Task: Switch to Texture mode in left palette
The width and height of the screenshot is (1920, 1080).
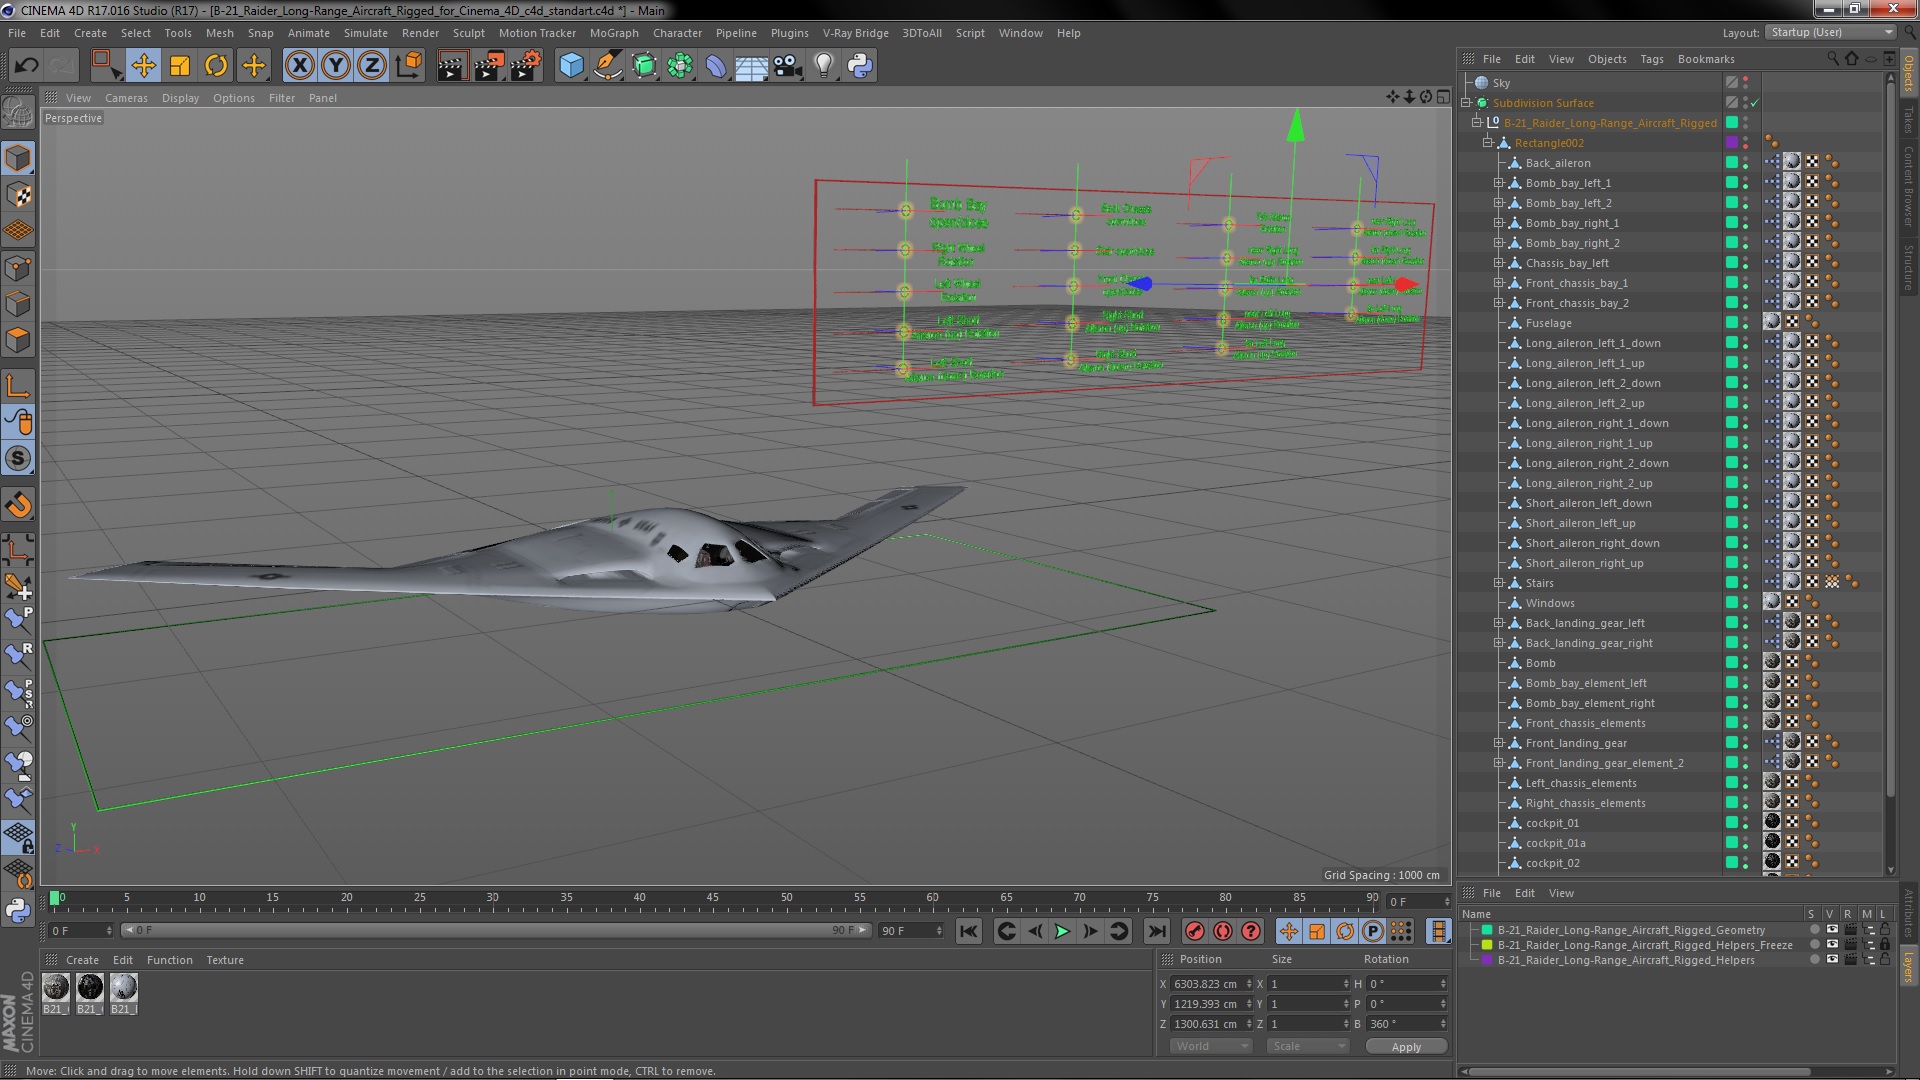Action: pos(18,195)
